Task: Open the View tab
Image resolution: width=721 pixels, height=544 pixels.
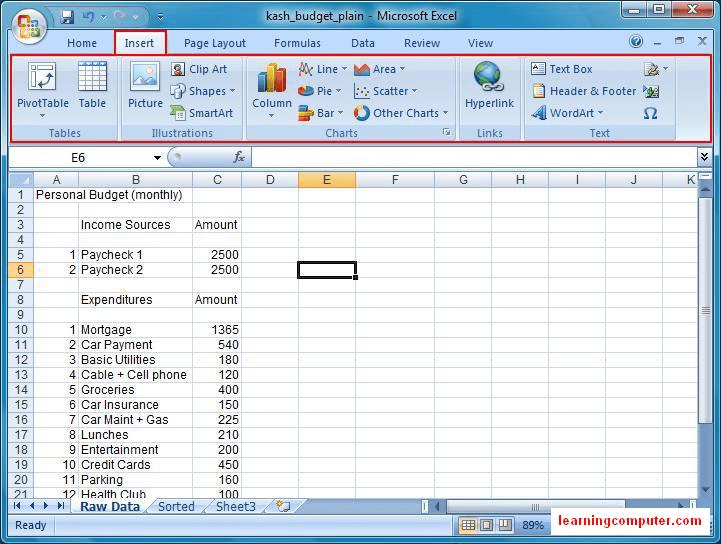Action: (x=480, y=43)
